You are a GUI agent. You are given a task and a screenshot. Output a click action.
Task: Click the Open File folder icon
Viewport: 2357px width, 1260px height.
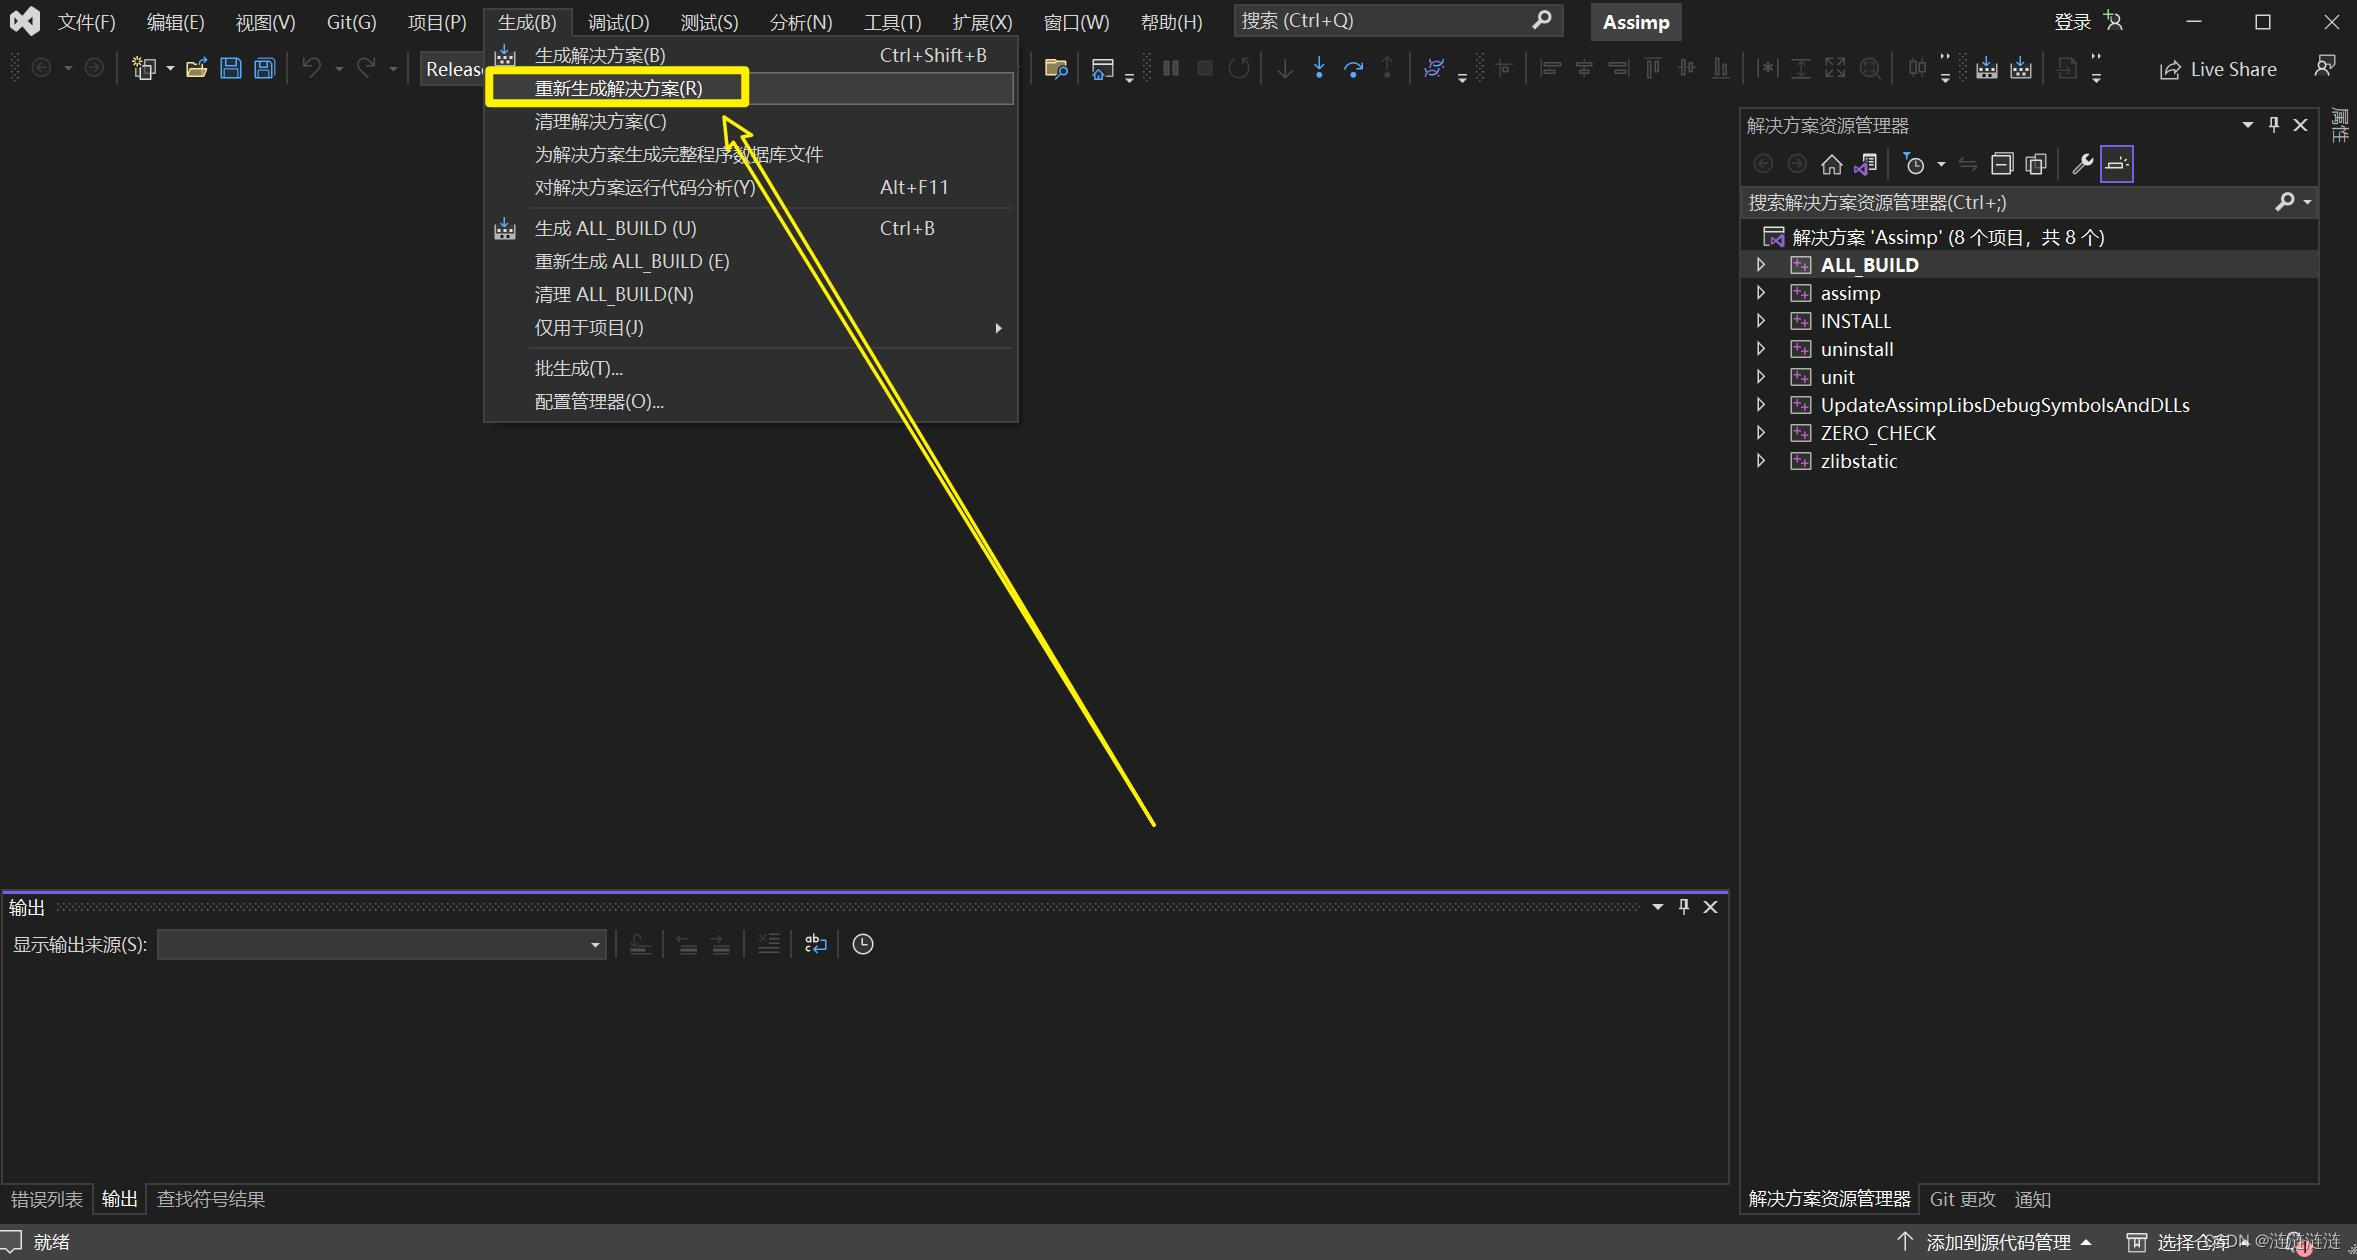coord(197,69)
